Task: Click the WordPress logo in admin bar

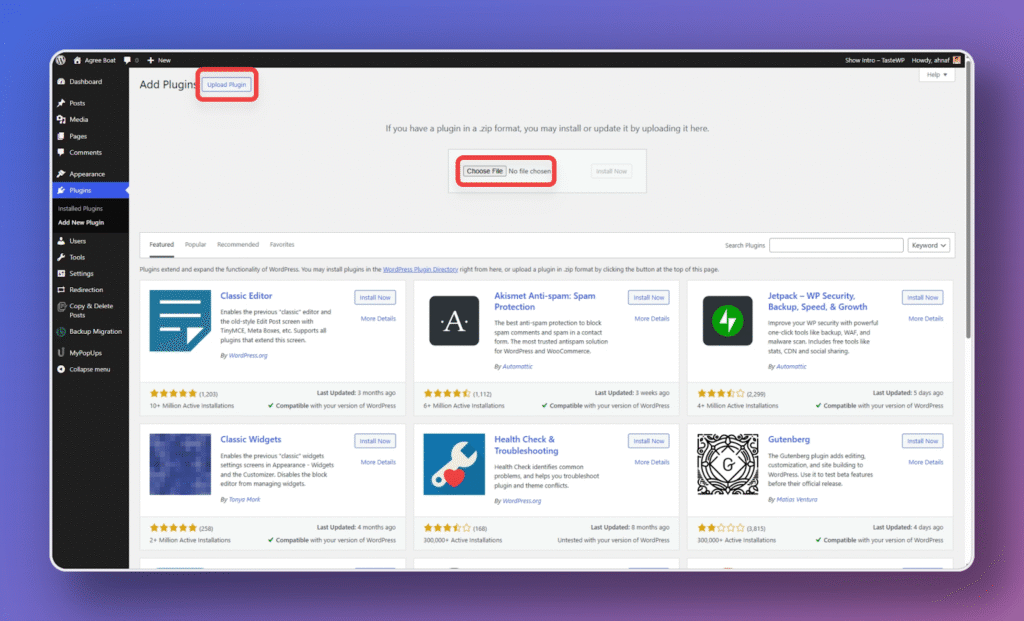Action: tap(61, 60)
